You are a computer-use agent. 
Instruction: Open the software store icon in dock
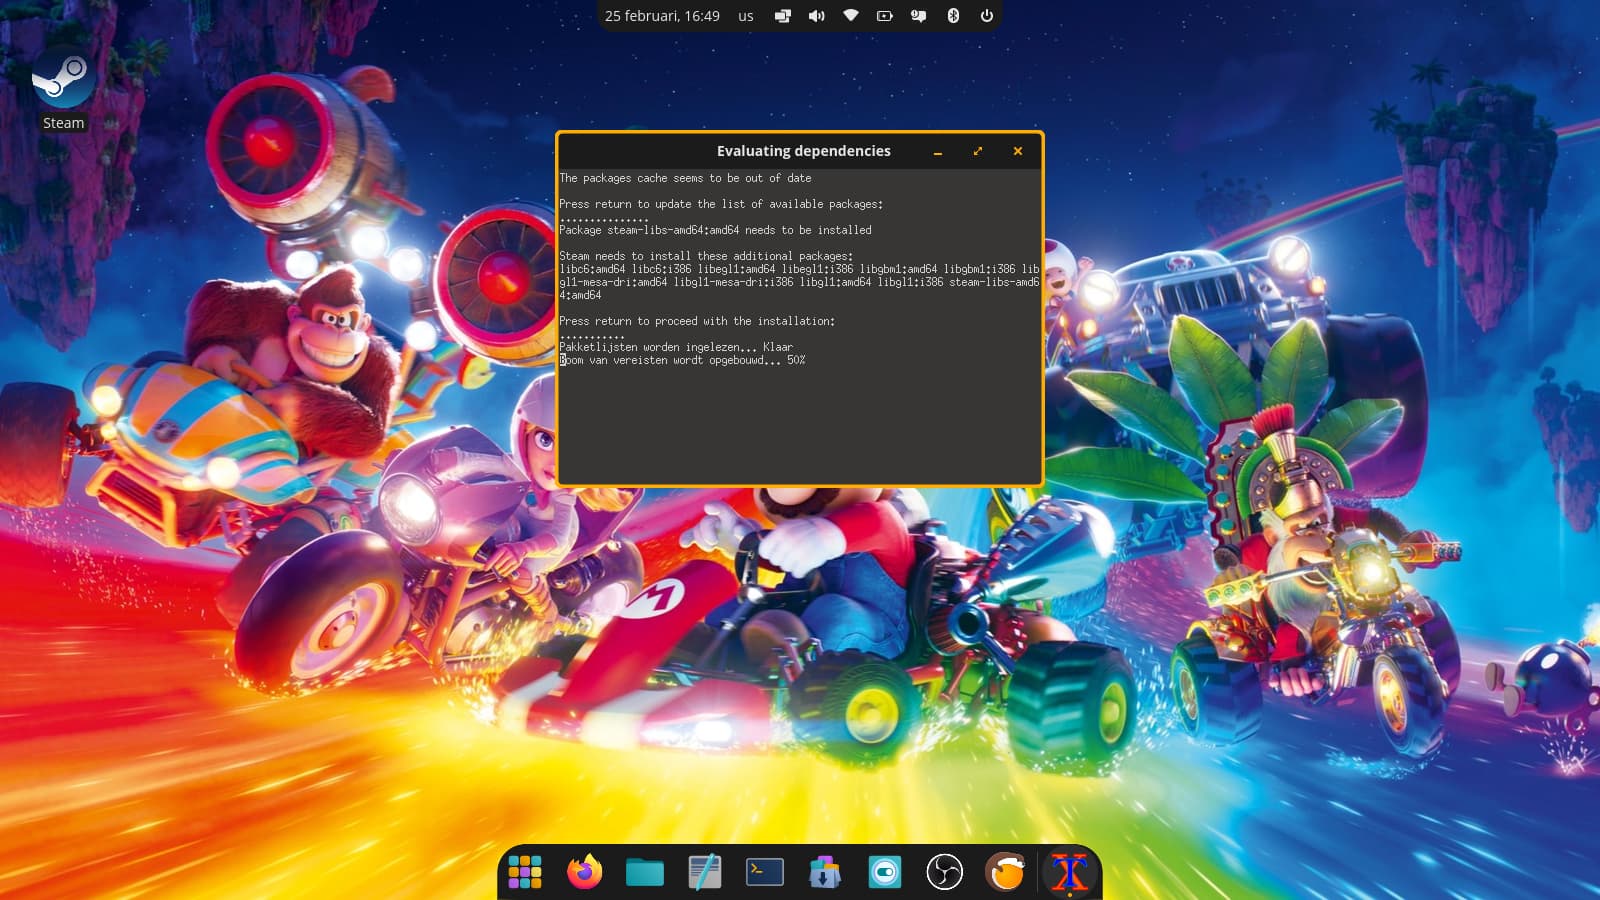point(825,872)
